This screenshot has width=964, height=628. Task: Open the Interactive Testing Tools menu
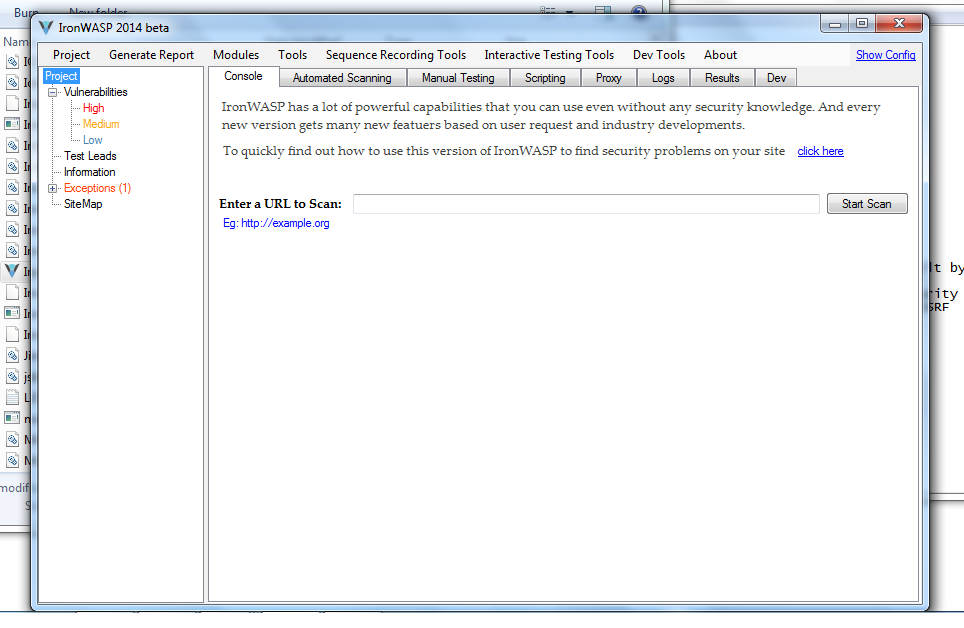pos(548,55)
